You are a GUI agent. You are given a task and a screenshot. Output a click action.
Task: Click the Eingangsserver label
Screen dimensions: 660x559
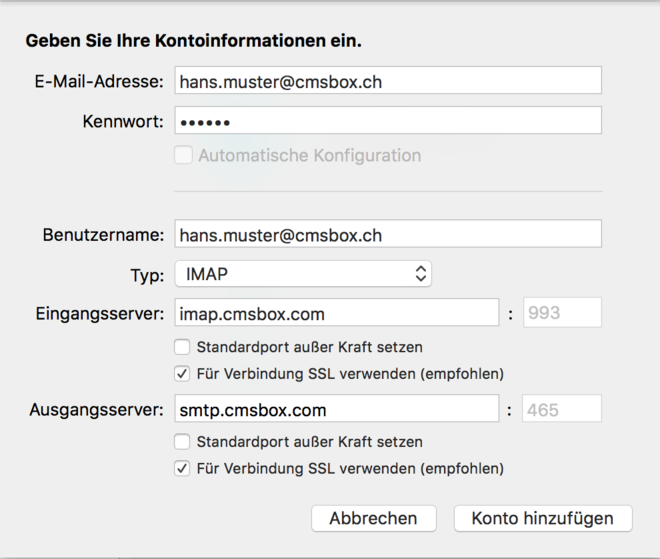click(x=99, y=314)
